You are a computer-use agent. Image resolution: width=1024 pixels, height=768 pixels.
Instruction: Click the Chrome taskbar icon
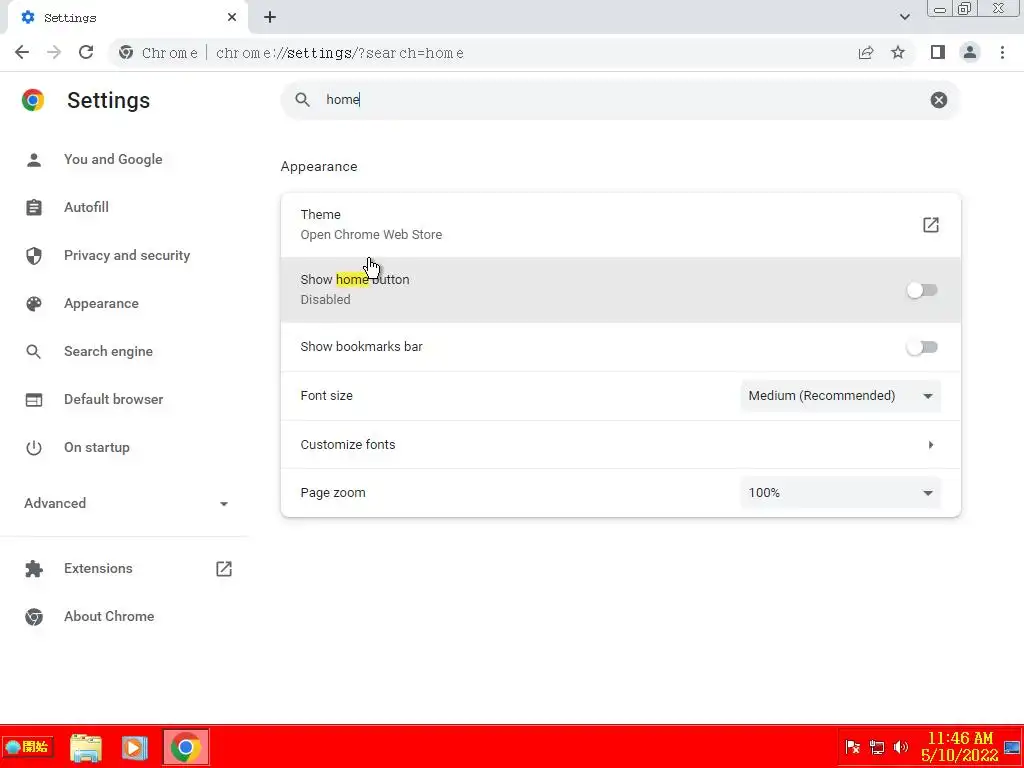point(185,747)
